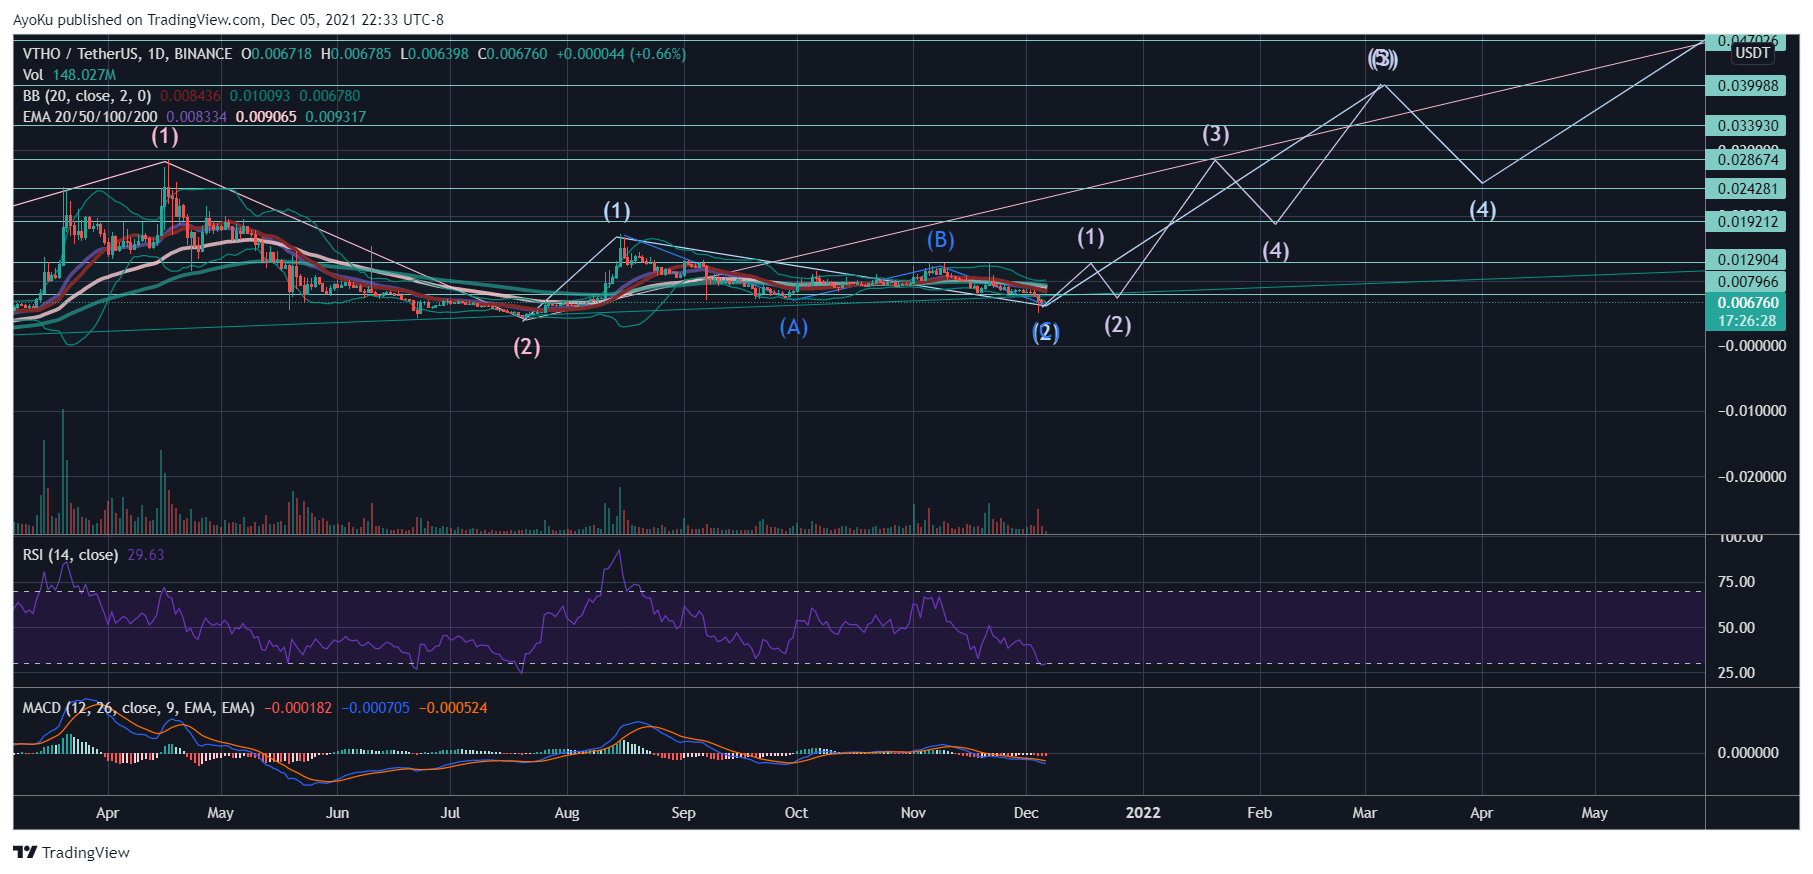Screen dimensions: 1813x874
Task: Select the (3) wave label near late January
Action: [x=1215, y=134]
